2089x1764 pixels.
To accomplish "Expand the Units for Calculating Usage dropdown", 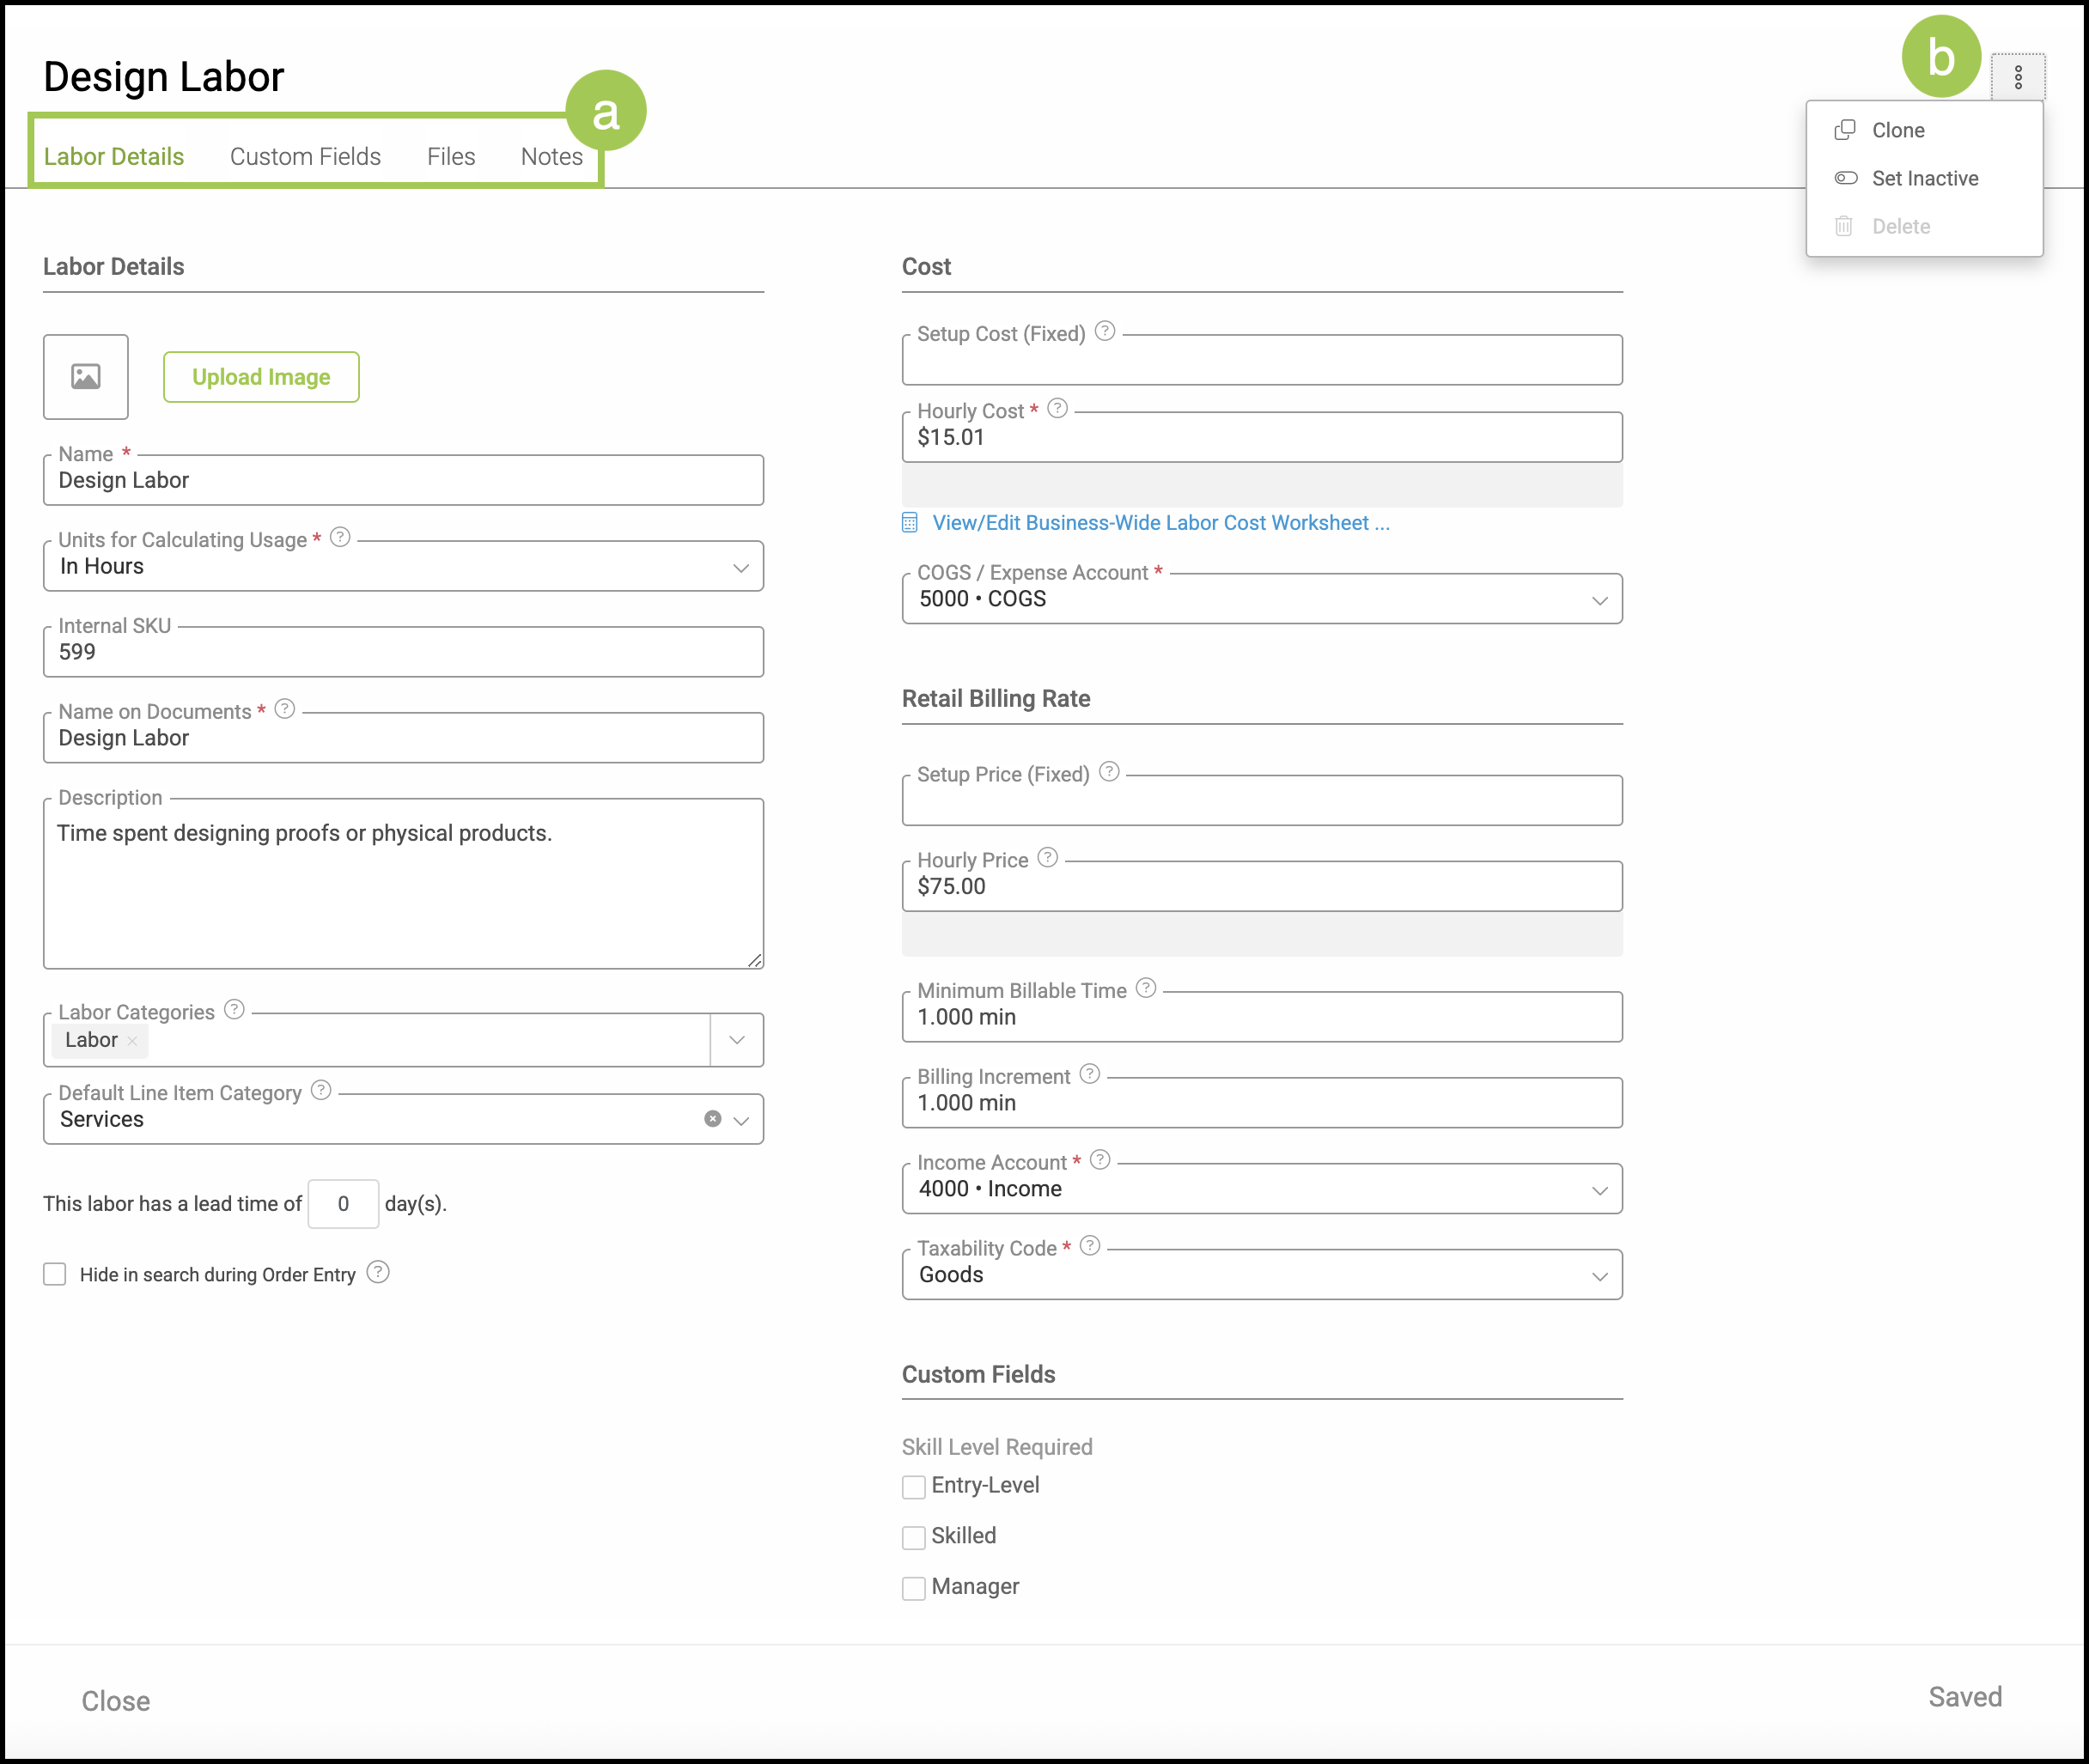I will [x=740, y=567].
